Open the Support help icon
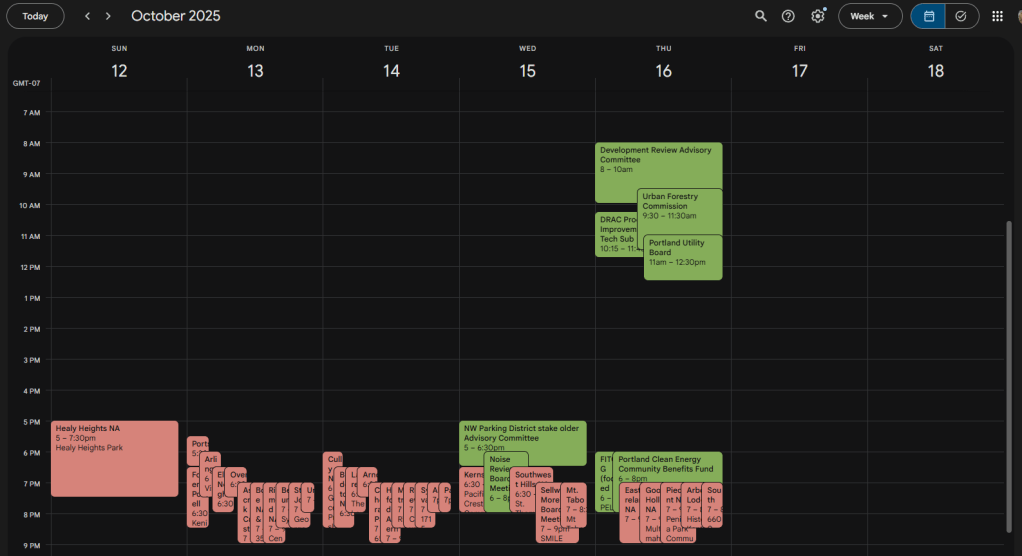Image resolution: width=1022 pixels, height=556 pixels. [x=788, y=16]
